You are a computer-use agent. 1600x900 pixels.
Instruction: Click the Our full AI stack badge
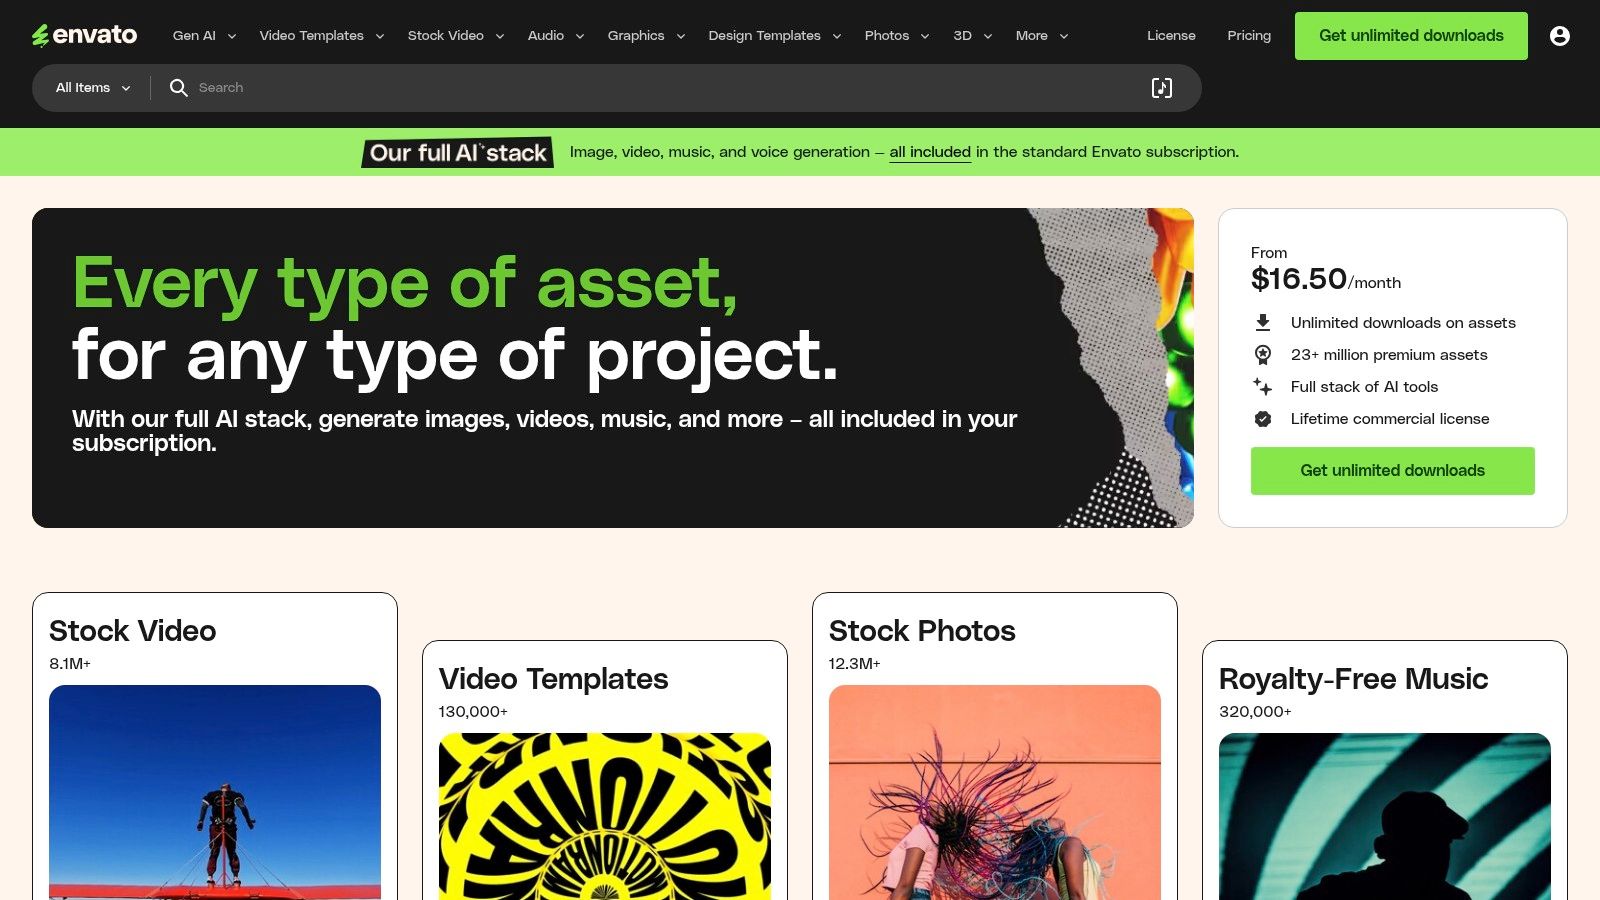(458, 152)
